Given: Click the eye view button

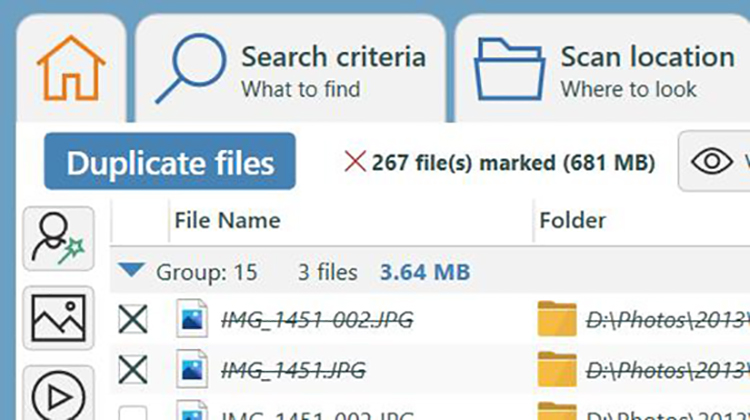Looking at the screenshot, I should point(714,161).
